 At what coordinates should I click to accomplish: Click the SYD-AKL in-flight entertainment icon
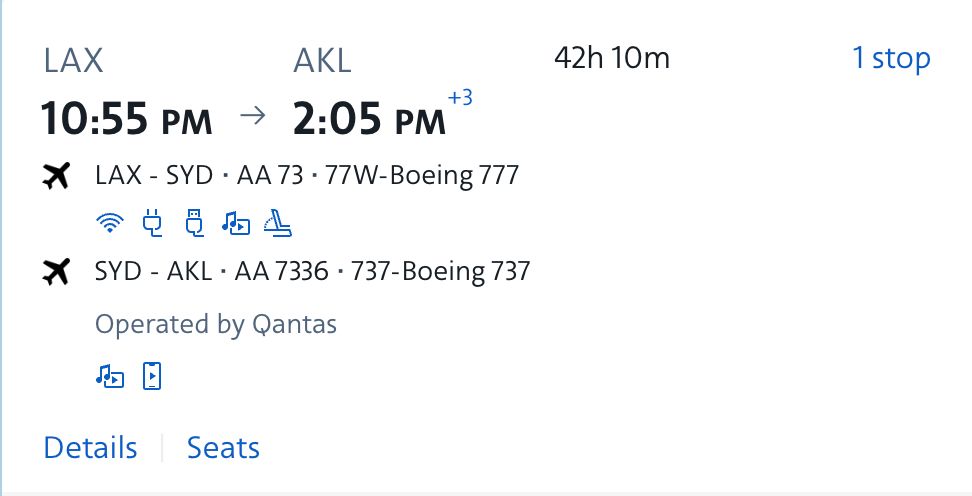point(110,376)
